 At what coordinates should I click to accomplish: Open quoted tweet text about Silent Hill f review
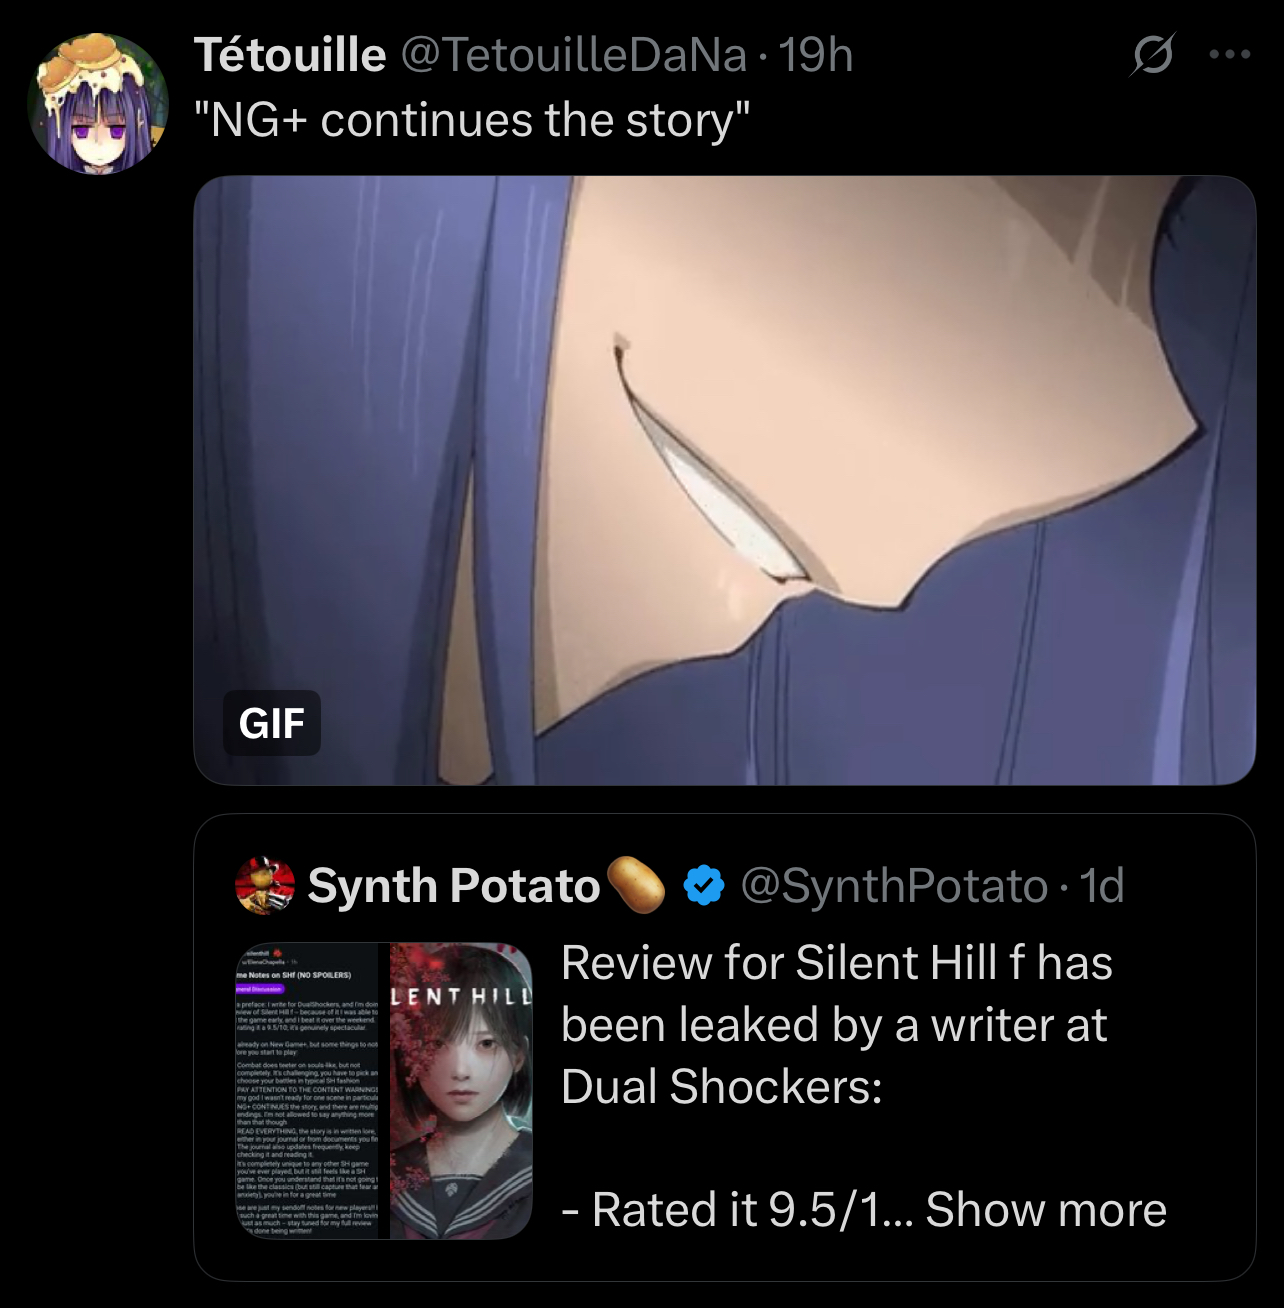[837, 1024]
